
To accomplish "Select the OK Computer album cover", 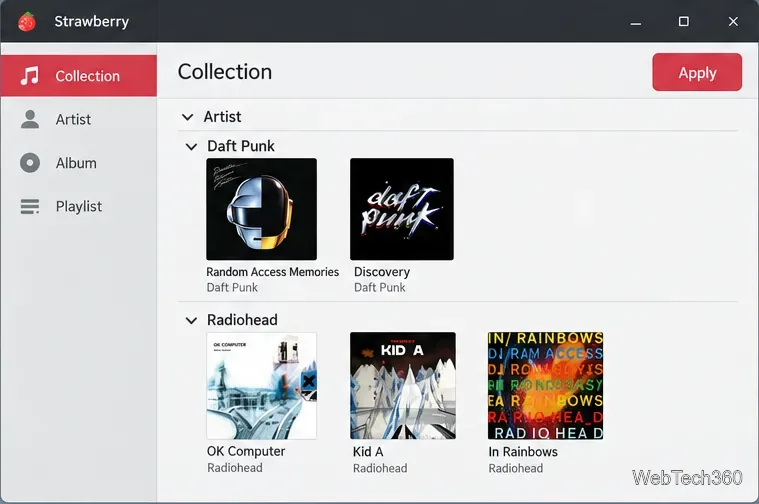I will (261, 386).
